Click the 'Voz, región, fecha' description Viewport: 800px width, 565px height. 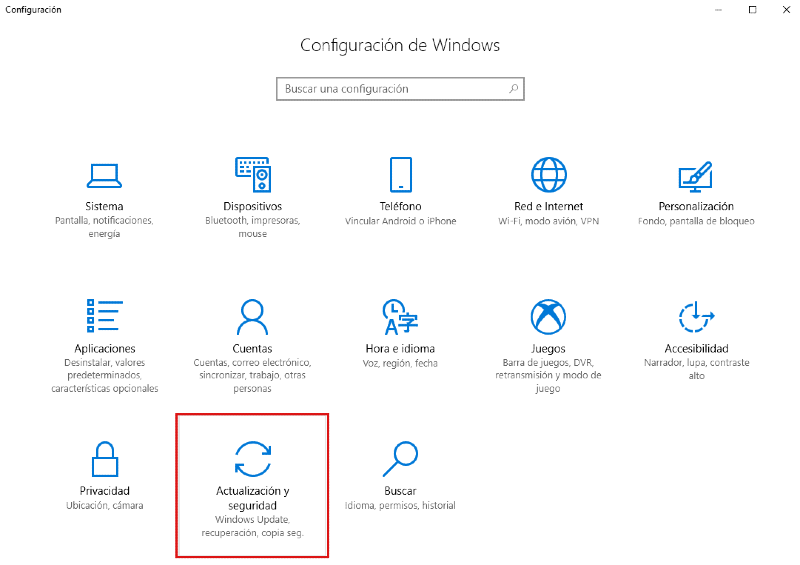coord(400,363)
